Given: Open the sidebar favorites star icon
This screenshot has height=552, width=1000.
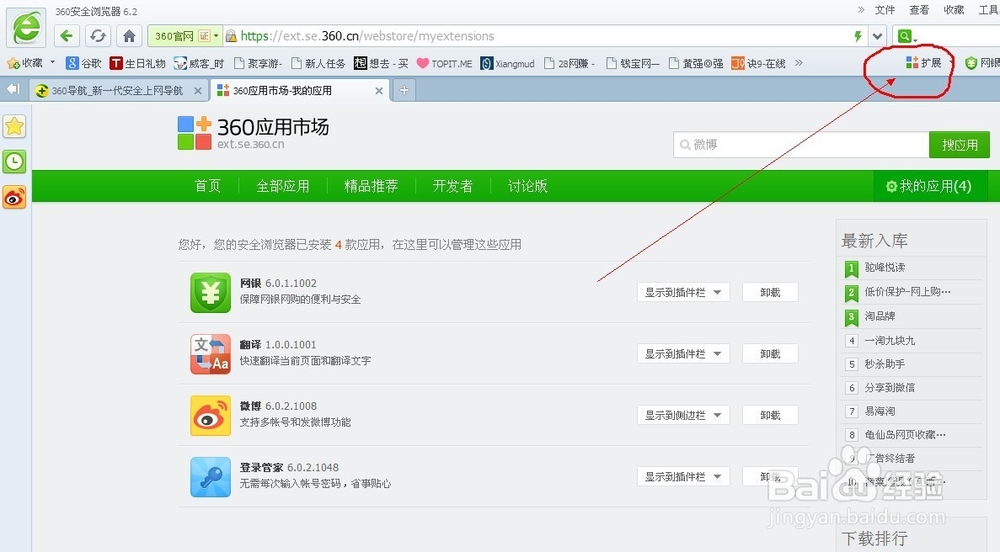Looking at the screenshot, I should (14, 126).
